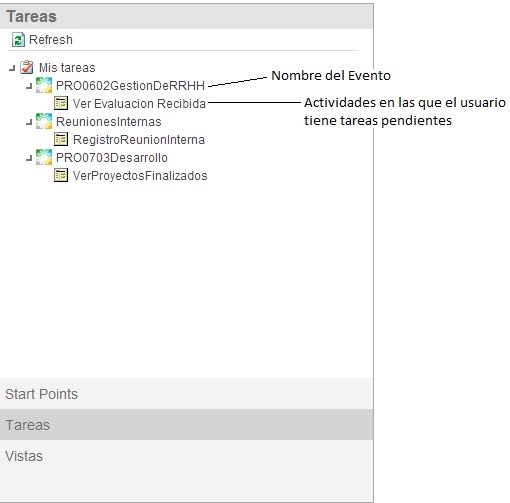Screen dimensions: 510x503
Task: Click the VerProyectosFinalizados form icon
Action: 61,175
